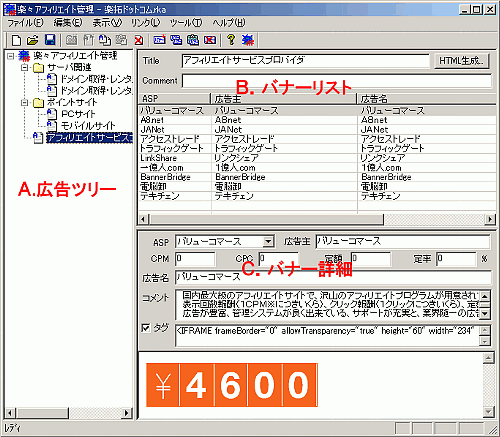
Task: Open help via yellow question mark icon
Action: 231,40
